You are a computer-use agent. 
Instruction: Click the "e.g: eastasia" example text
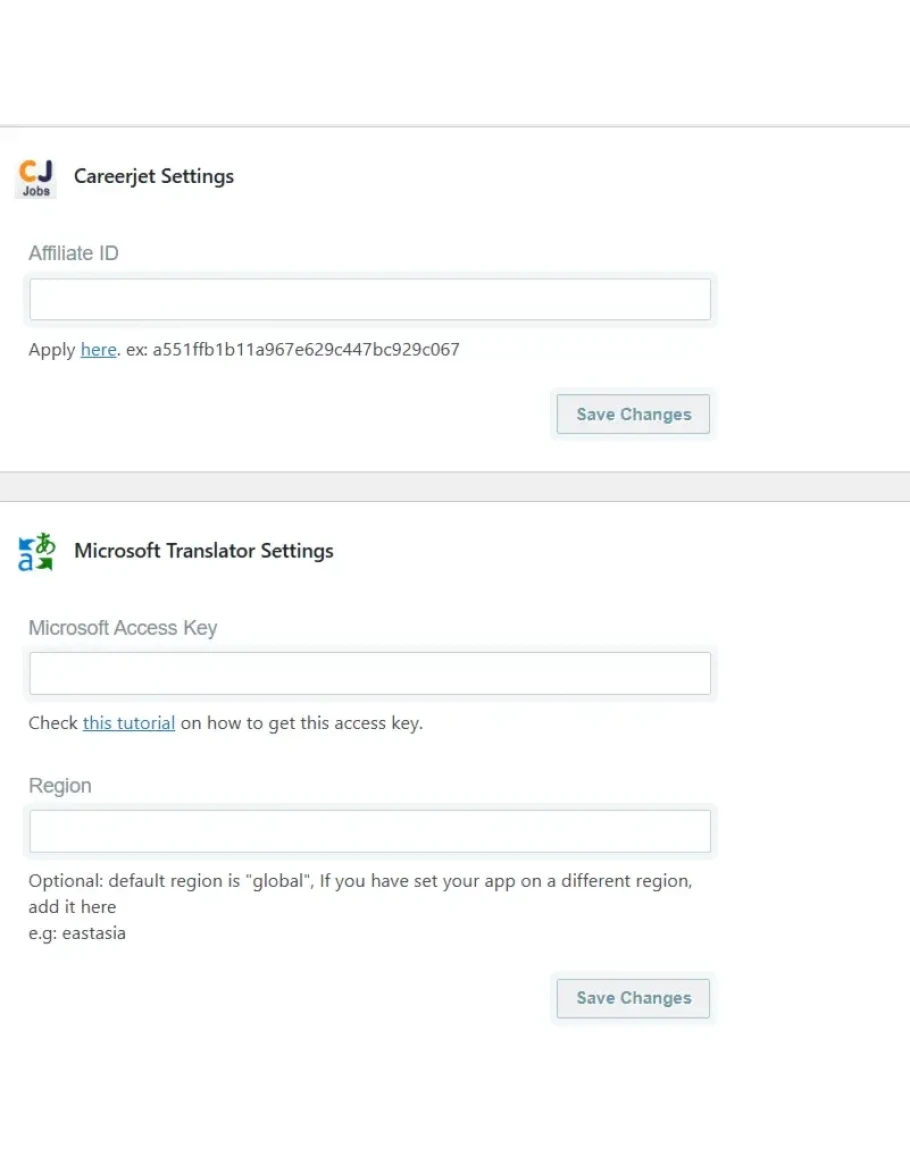click(x=77, y=934)
